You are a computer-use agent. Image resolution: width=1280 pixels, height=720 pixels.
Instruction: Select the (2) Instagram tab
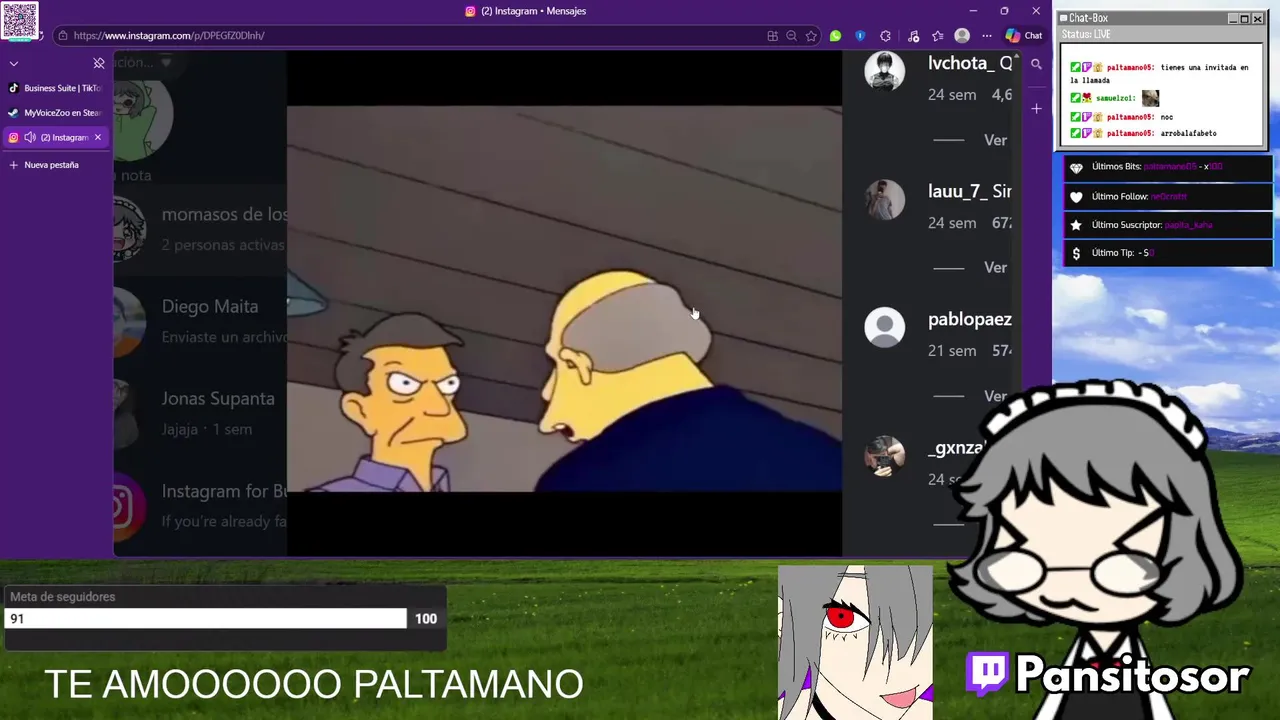(57, 137)
